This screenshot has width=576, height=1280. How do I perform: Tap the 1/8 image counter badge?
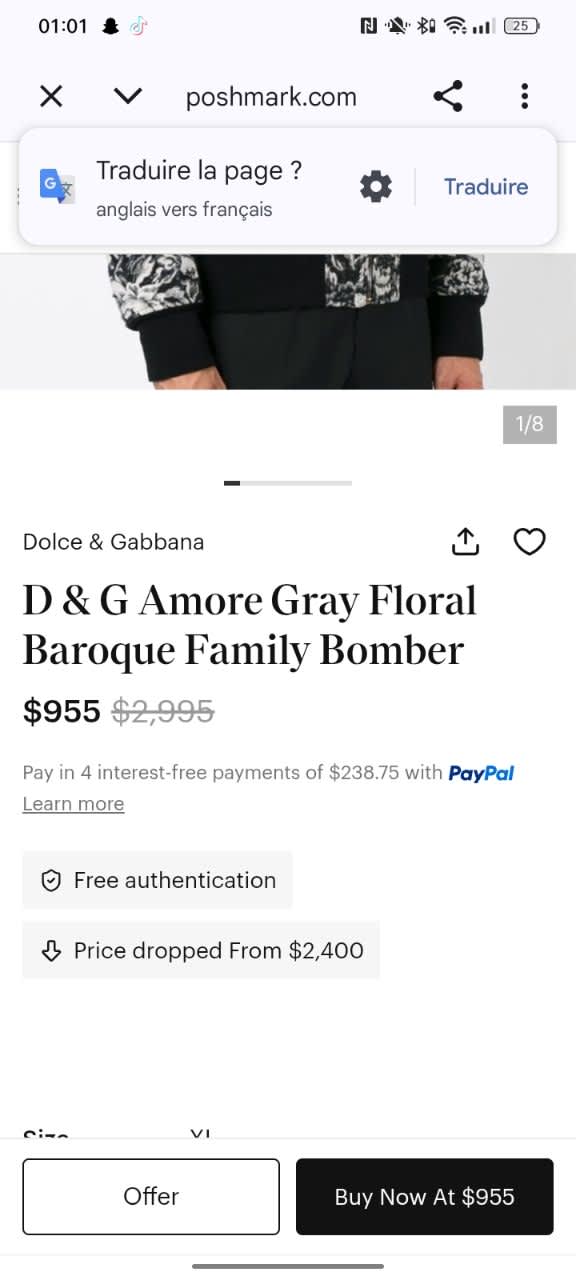point(529,424)
